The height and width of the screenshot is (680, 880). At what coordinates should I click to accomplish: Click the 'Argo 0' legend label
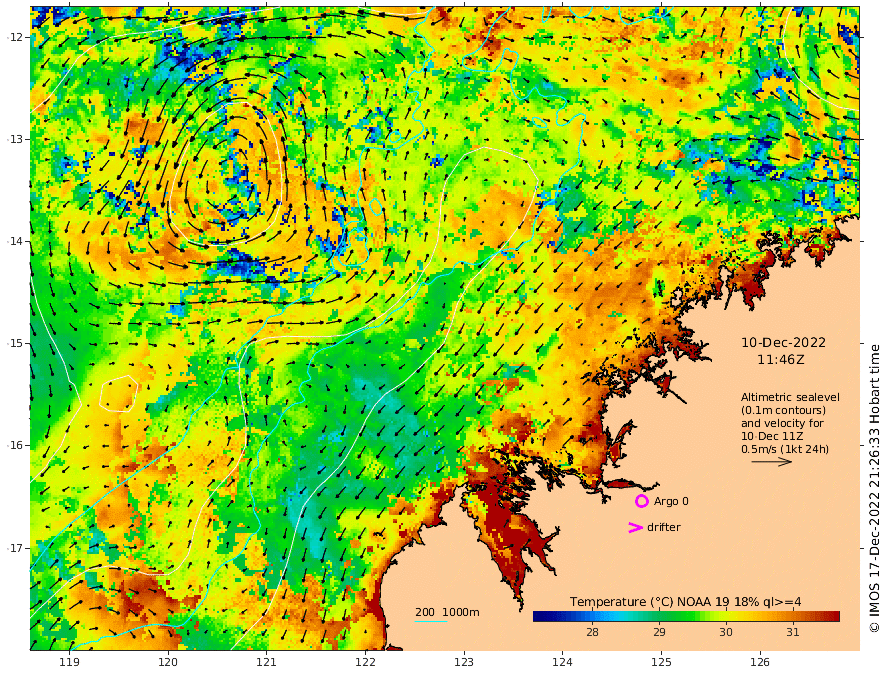(671, 502)
